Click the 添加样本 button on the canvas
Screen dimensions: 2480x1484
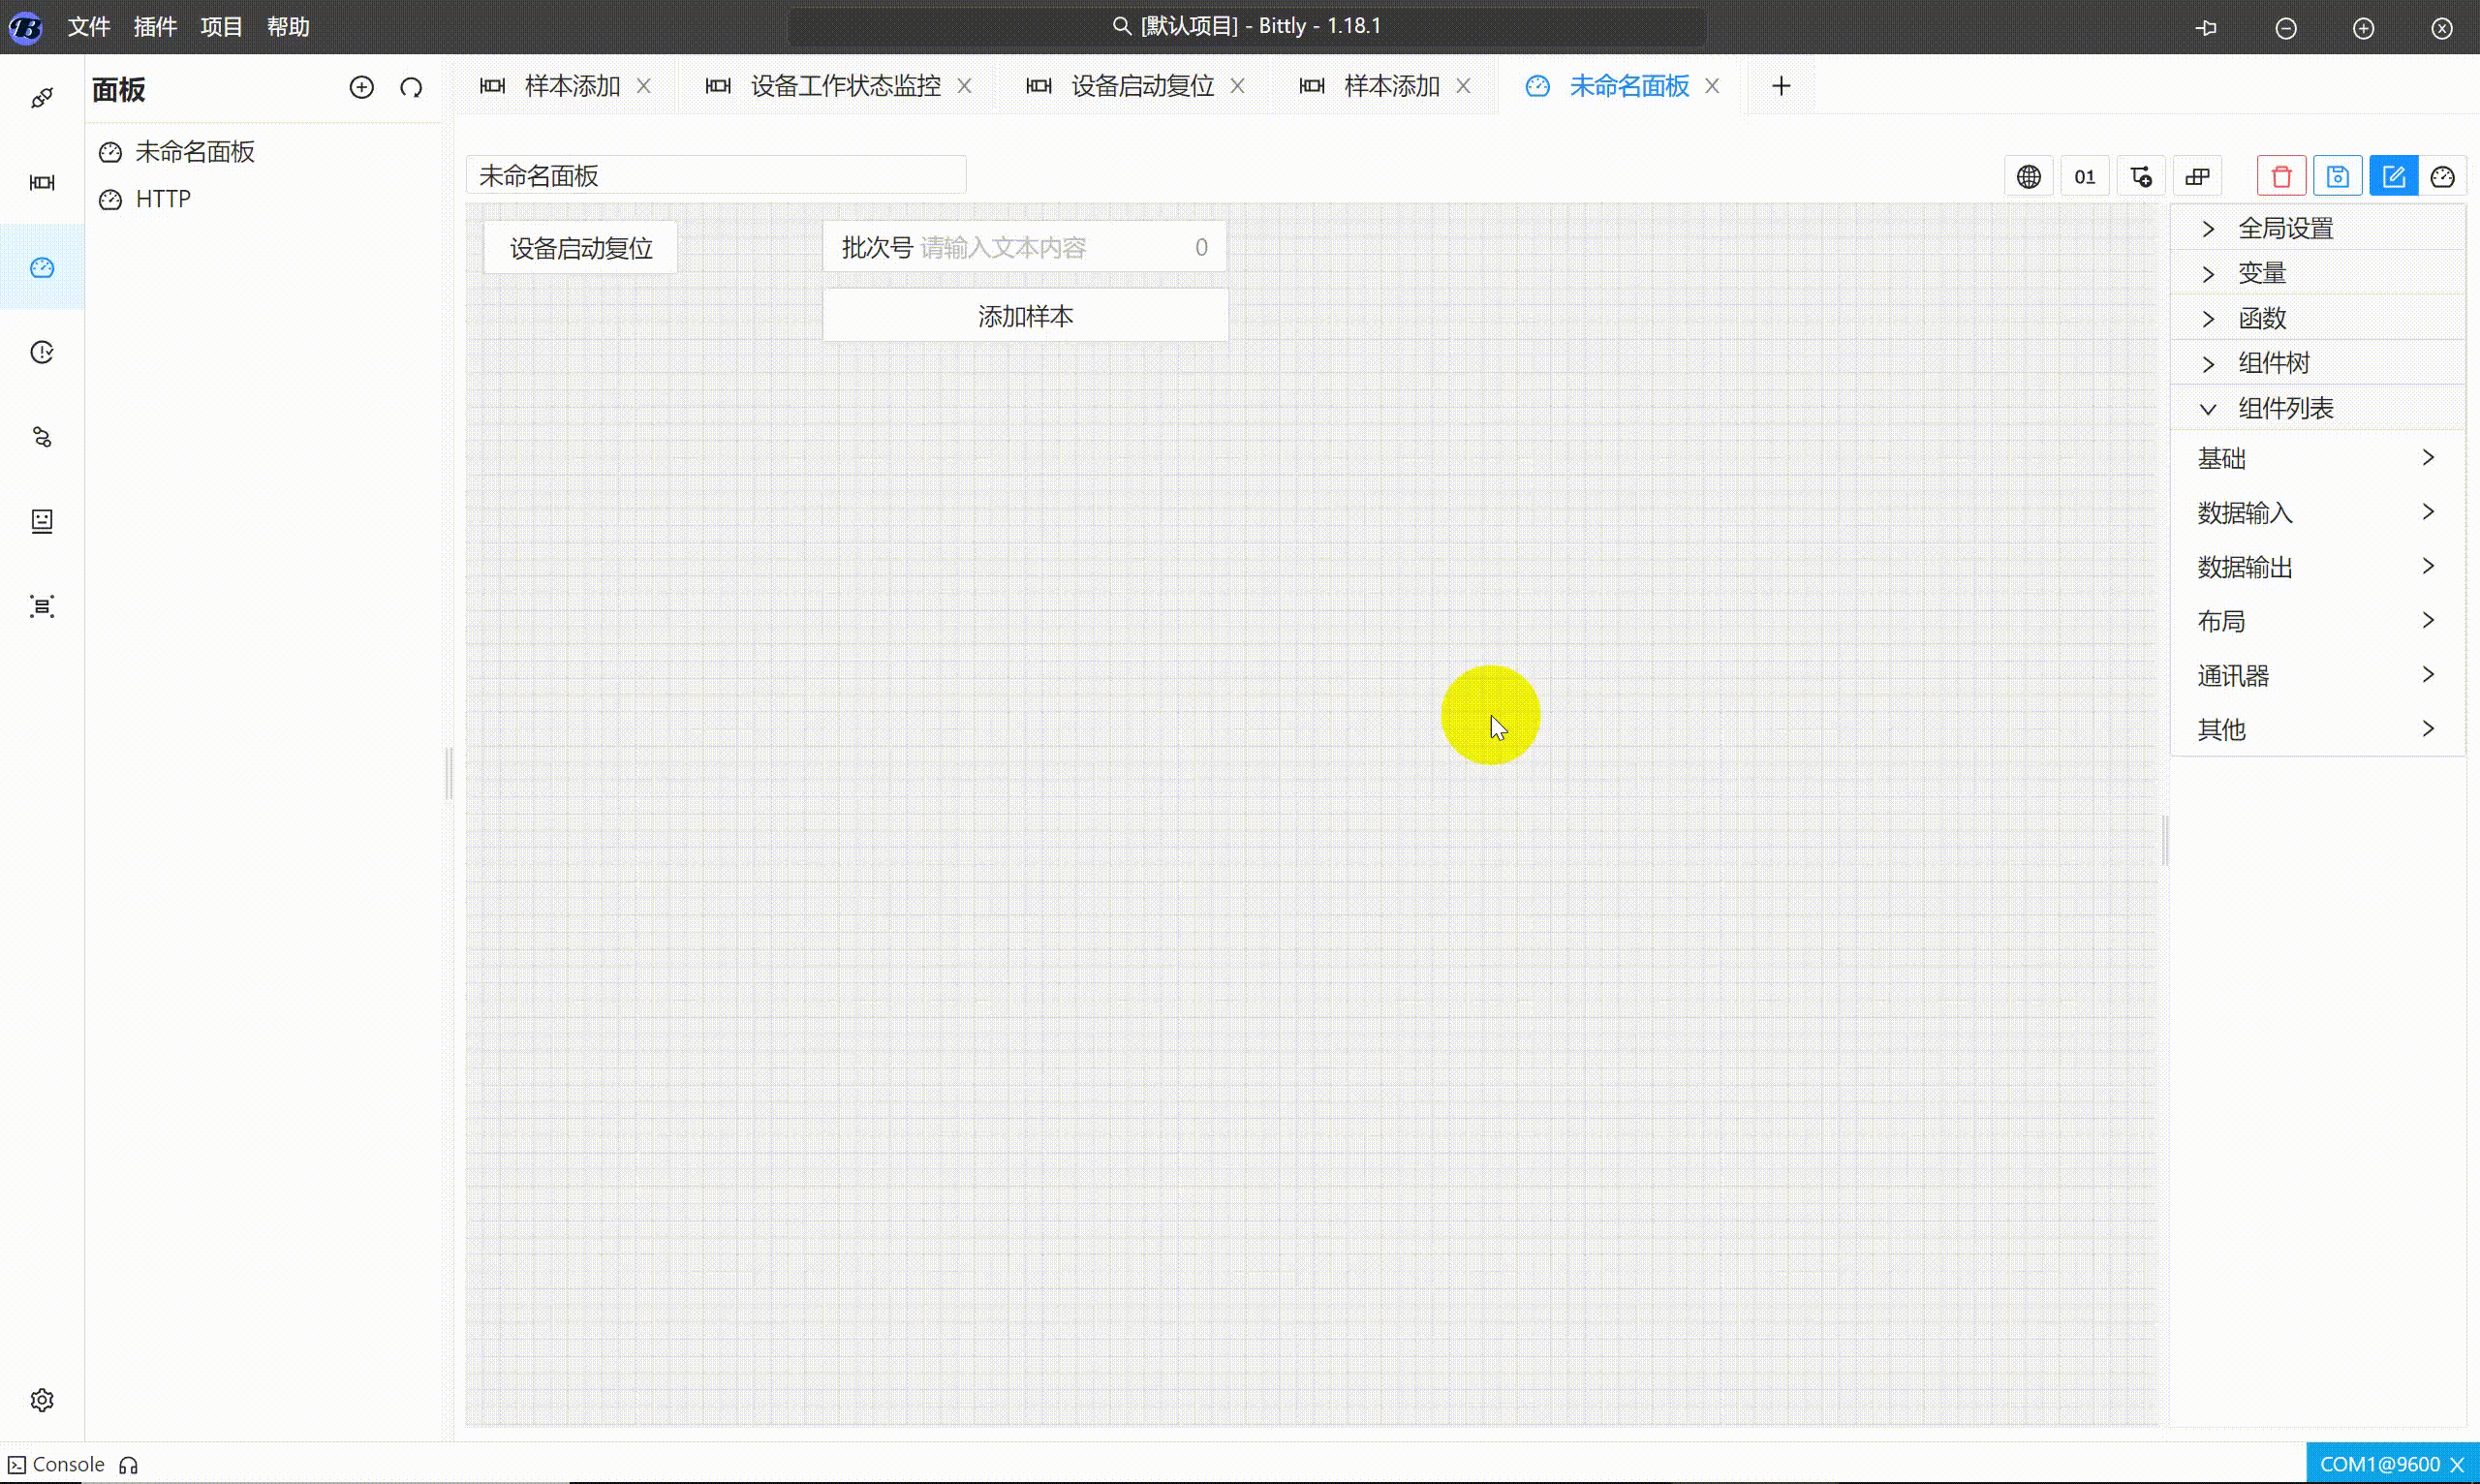point(1025,314)
